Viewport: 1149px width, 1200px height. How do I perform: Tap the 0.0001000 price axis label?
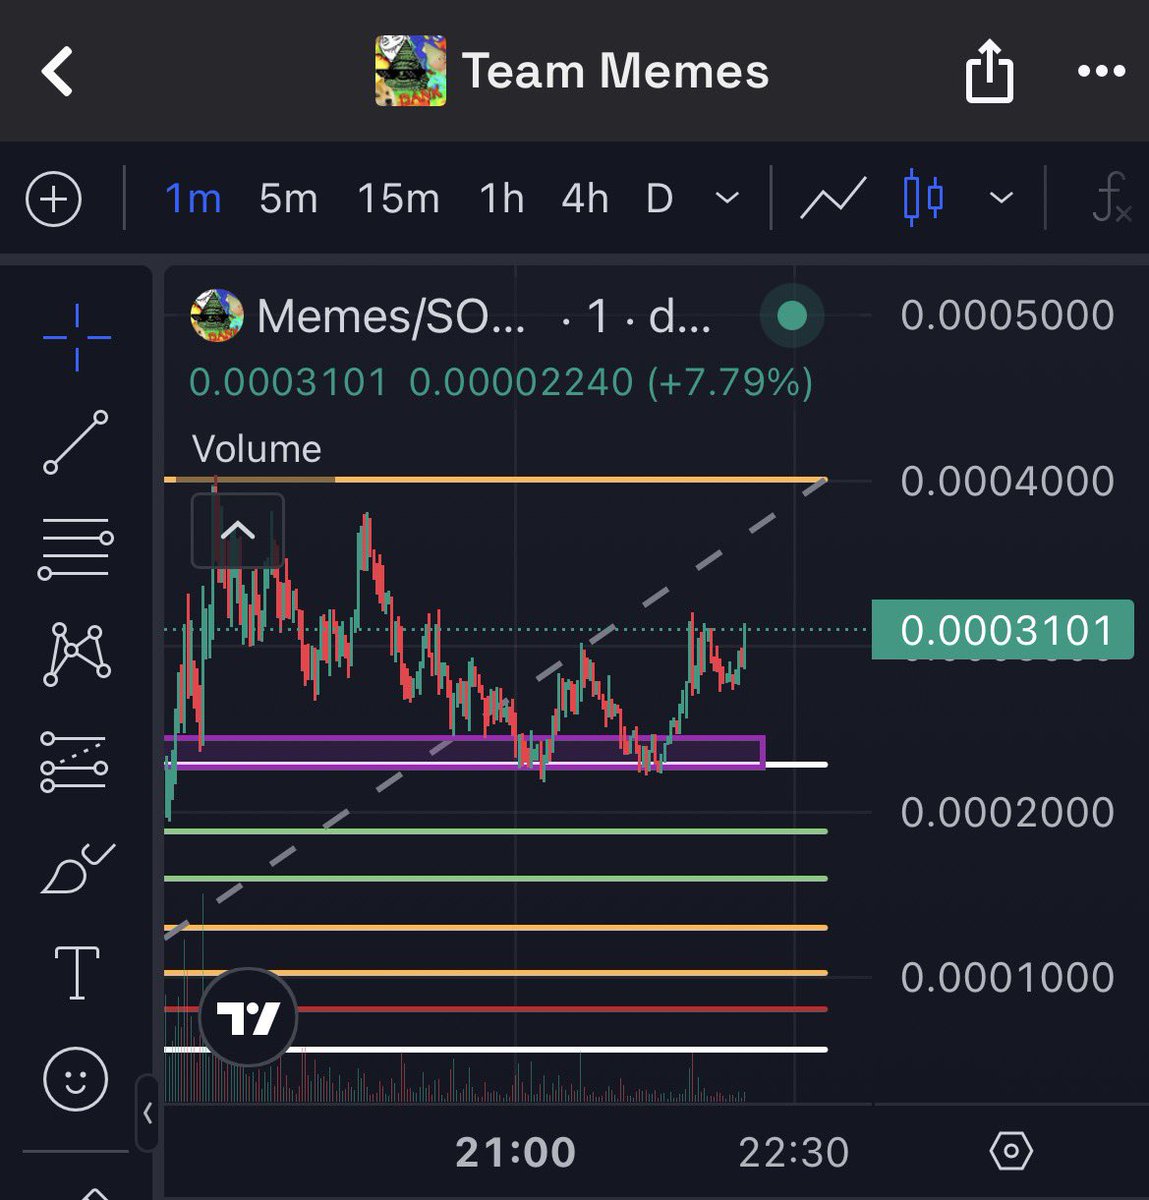coord(1007,977)
